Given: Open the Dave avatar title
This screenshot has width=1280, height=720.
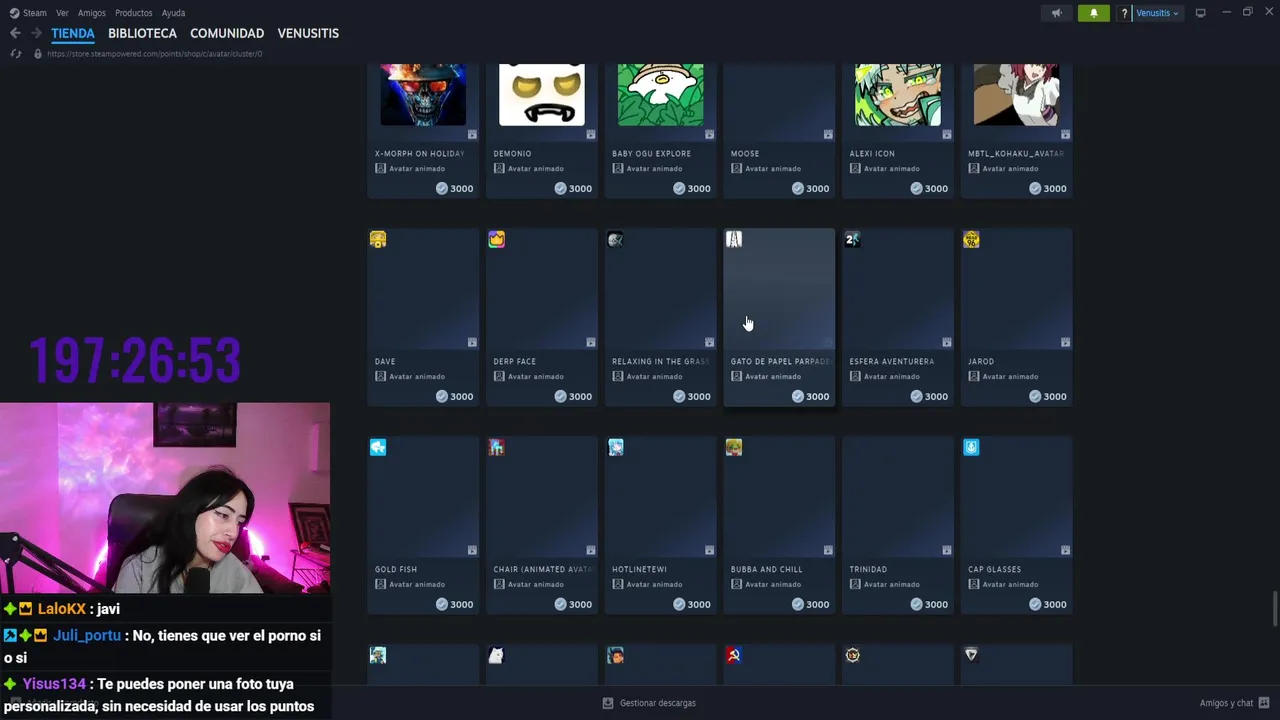Looking at the screenshot, I should coord(385,361).
